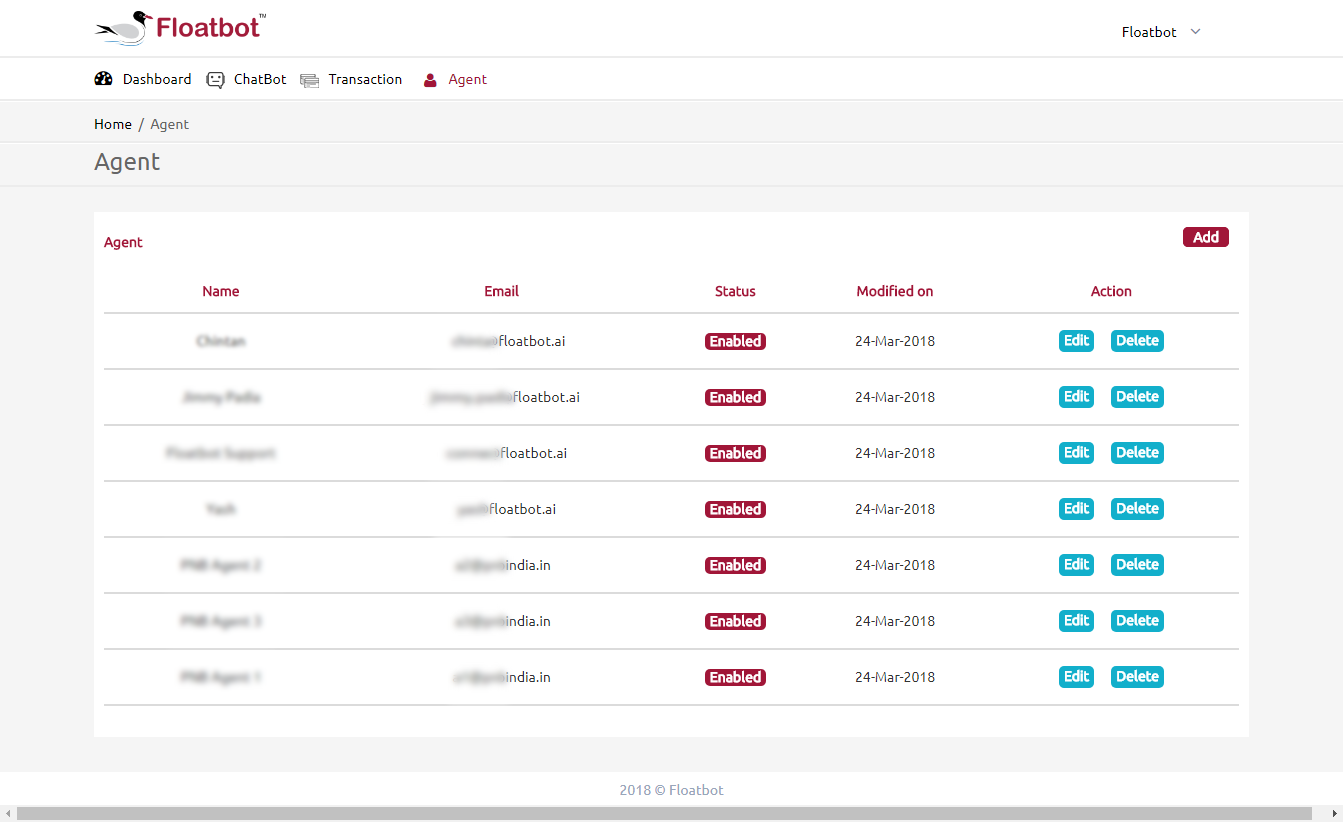Click the ChatBot face icon

click(x=215, y=80)
